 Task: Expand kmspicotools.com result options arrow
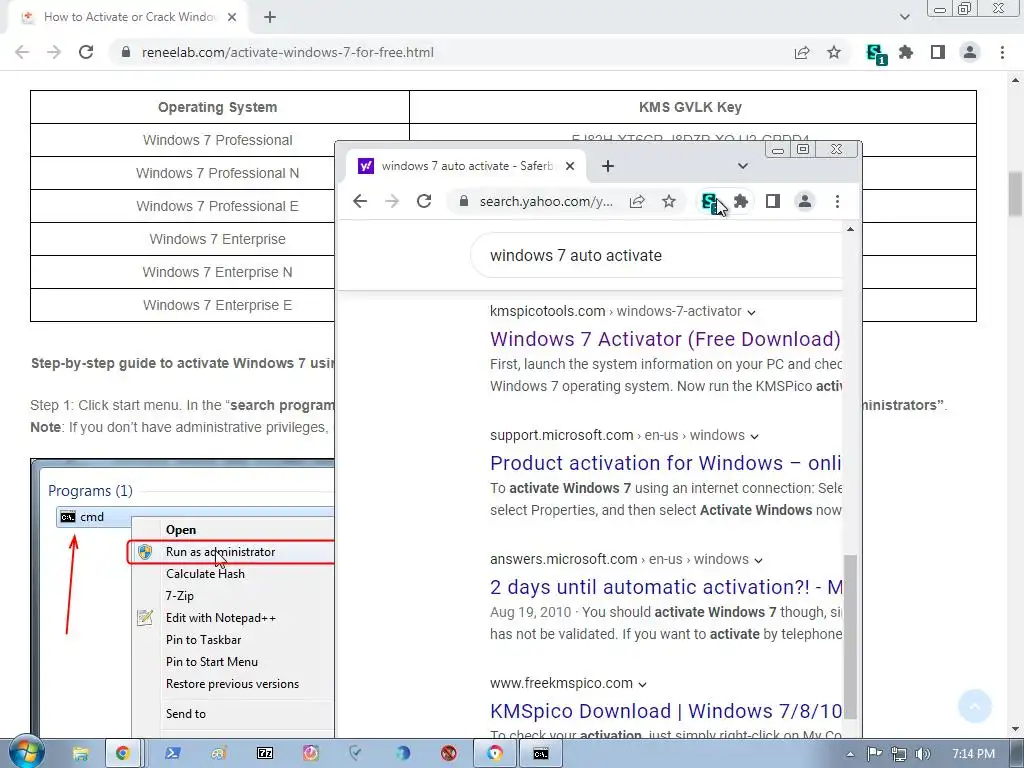[x=752, y=312]
